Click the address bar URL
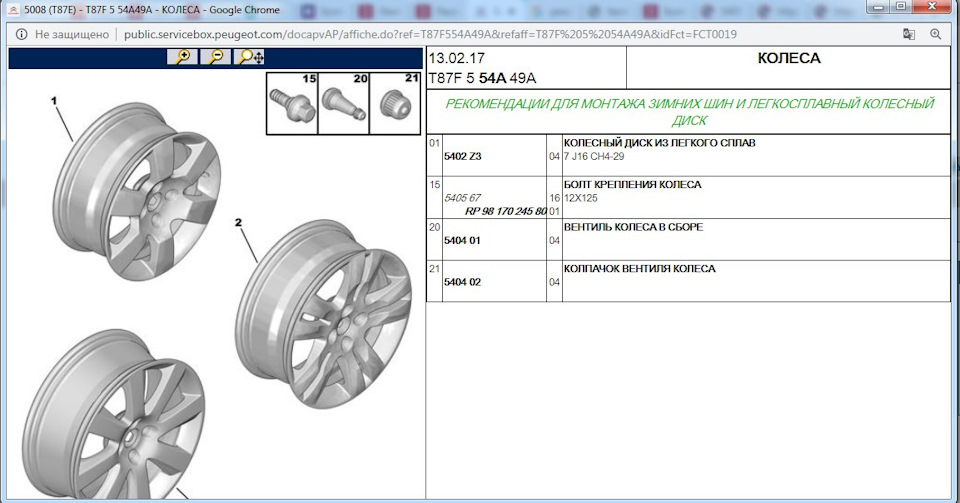 430,34
